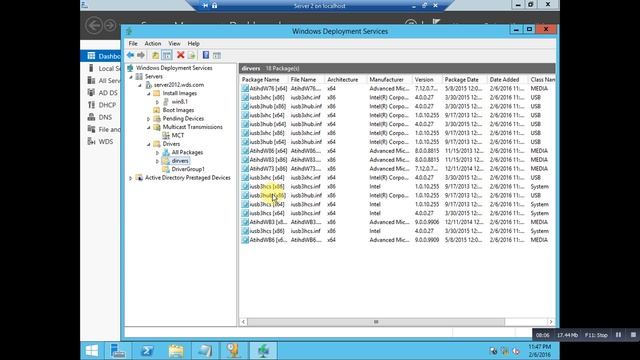Select Dashboard in Server Manager sidebar
Viewport: 640px width, 360px height.
[x=100, y=56]
